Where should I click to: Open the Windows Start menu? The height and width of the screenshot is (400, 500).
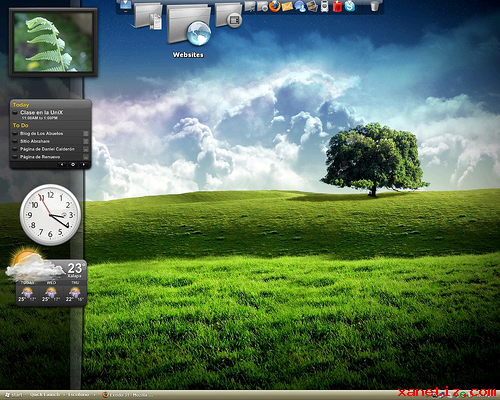pos(13,395)
